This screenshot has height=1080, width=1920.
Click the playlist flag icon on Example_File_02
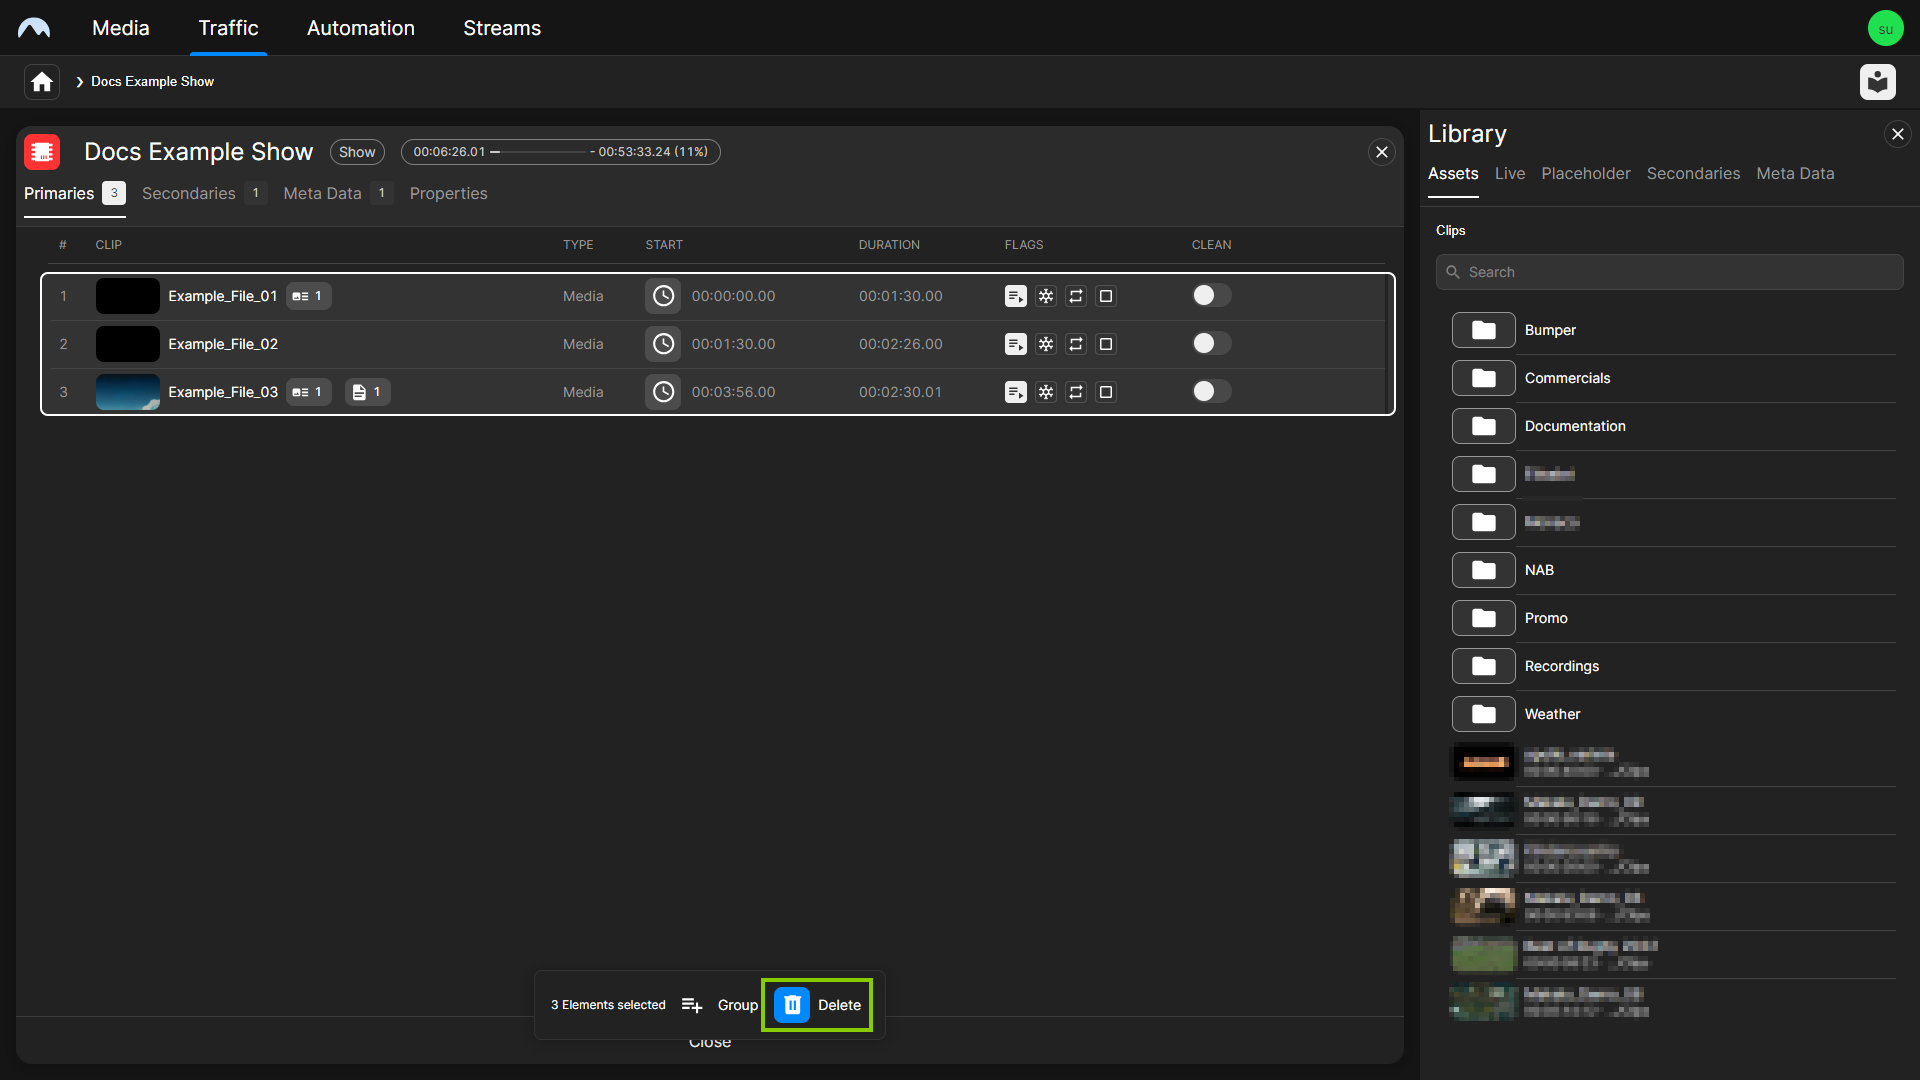[x=1015, y=344]
